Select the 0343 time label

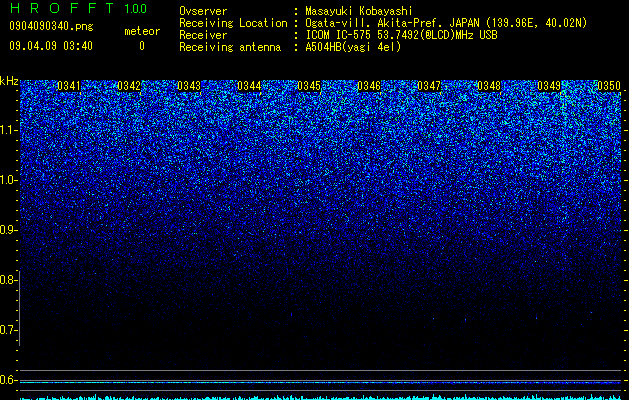[189, 86]
